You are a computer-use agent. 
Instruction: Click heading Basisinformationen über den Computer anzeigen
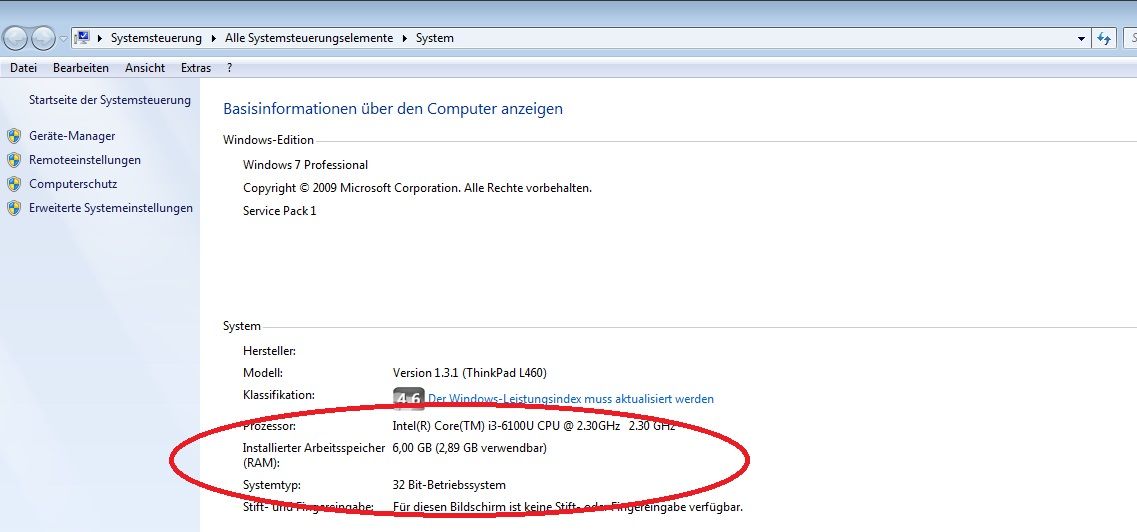pos(393,109)
